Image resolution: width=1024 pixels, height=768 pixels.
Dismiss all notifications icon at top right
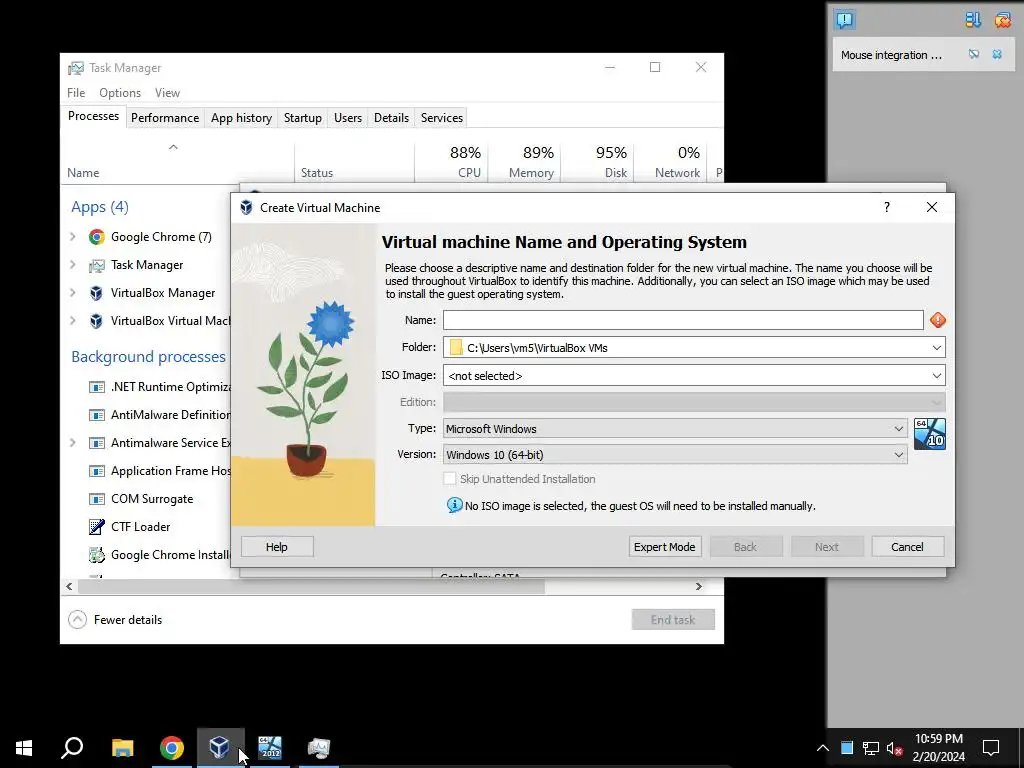1002,20
